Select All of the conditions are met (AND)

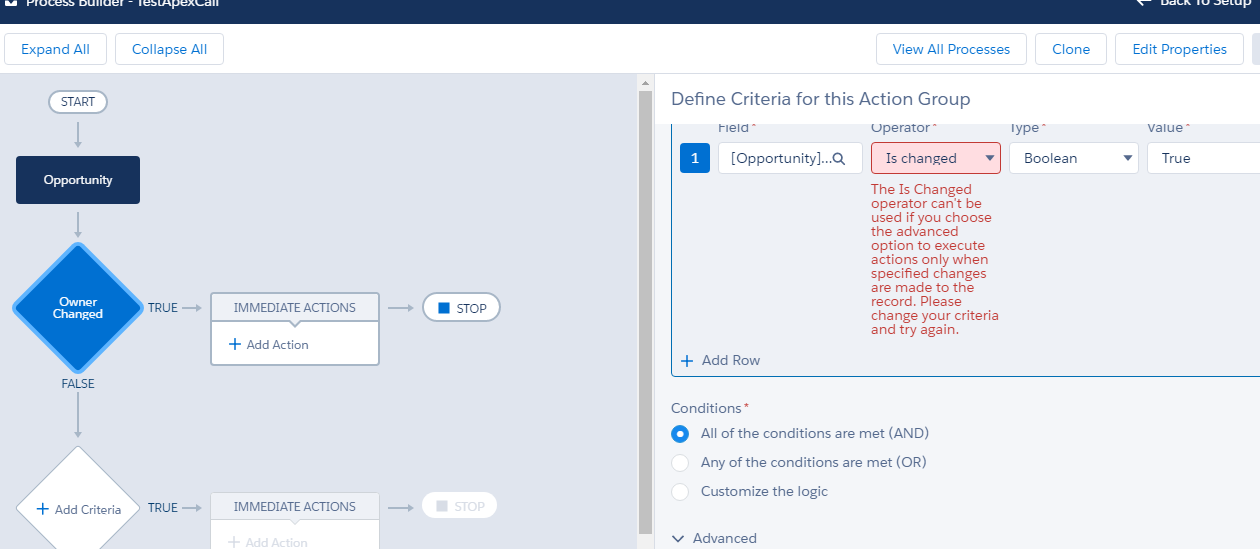[680, 434]
